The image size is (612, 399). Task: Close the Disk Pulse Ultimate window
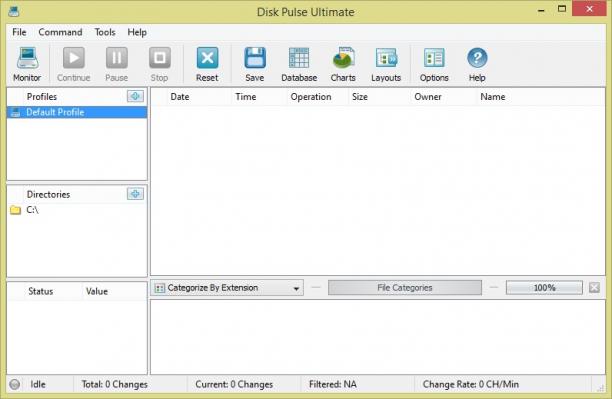coord(589,9)
